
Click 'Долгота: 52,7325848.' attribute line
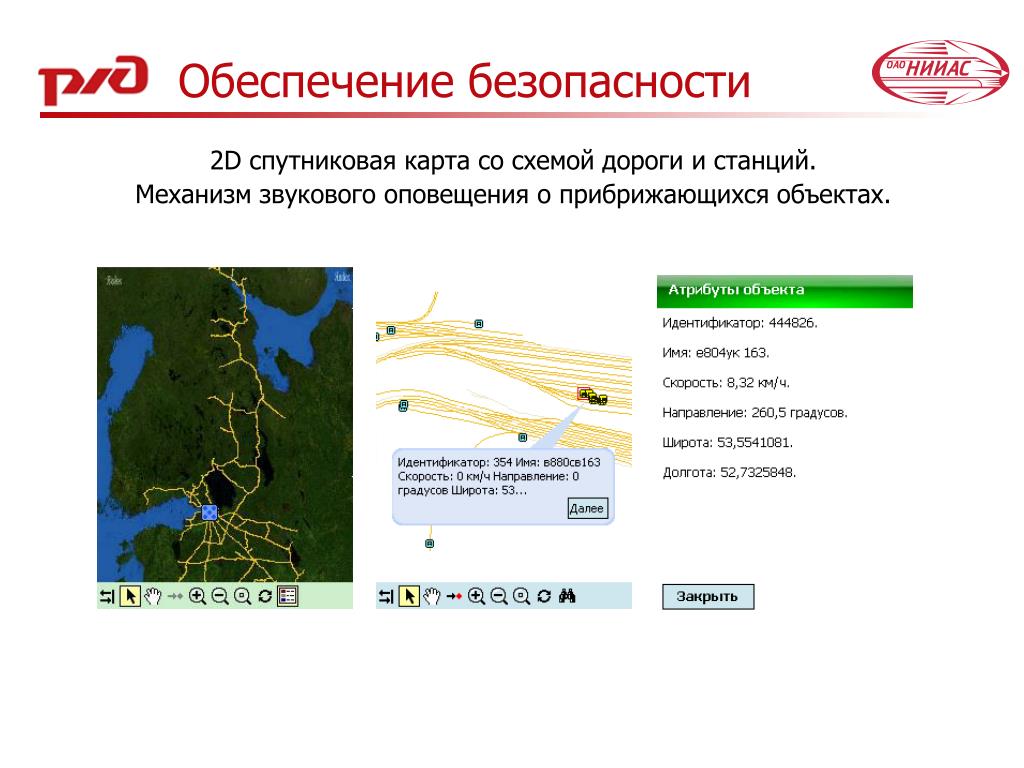click(x=729, y=473)
